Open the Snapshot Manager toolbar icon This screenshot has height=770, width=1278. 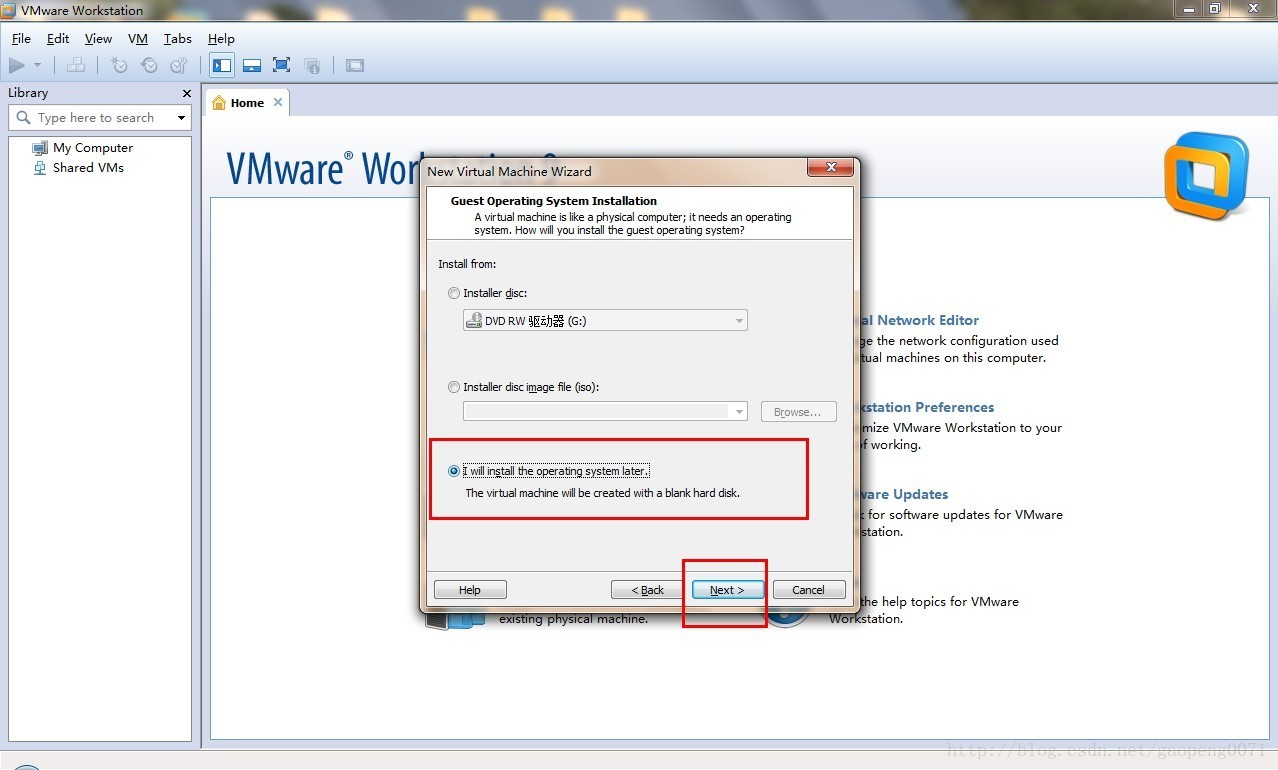[x=179, y=66]
